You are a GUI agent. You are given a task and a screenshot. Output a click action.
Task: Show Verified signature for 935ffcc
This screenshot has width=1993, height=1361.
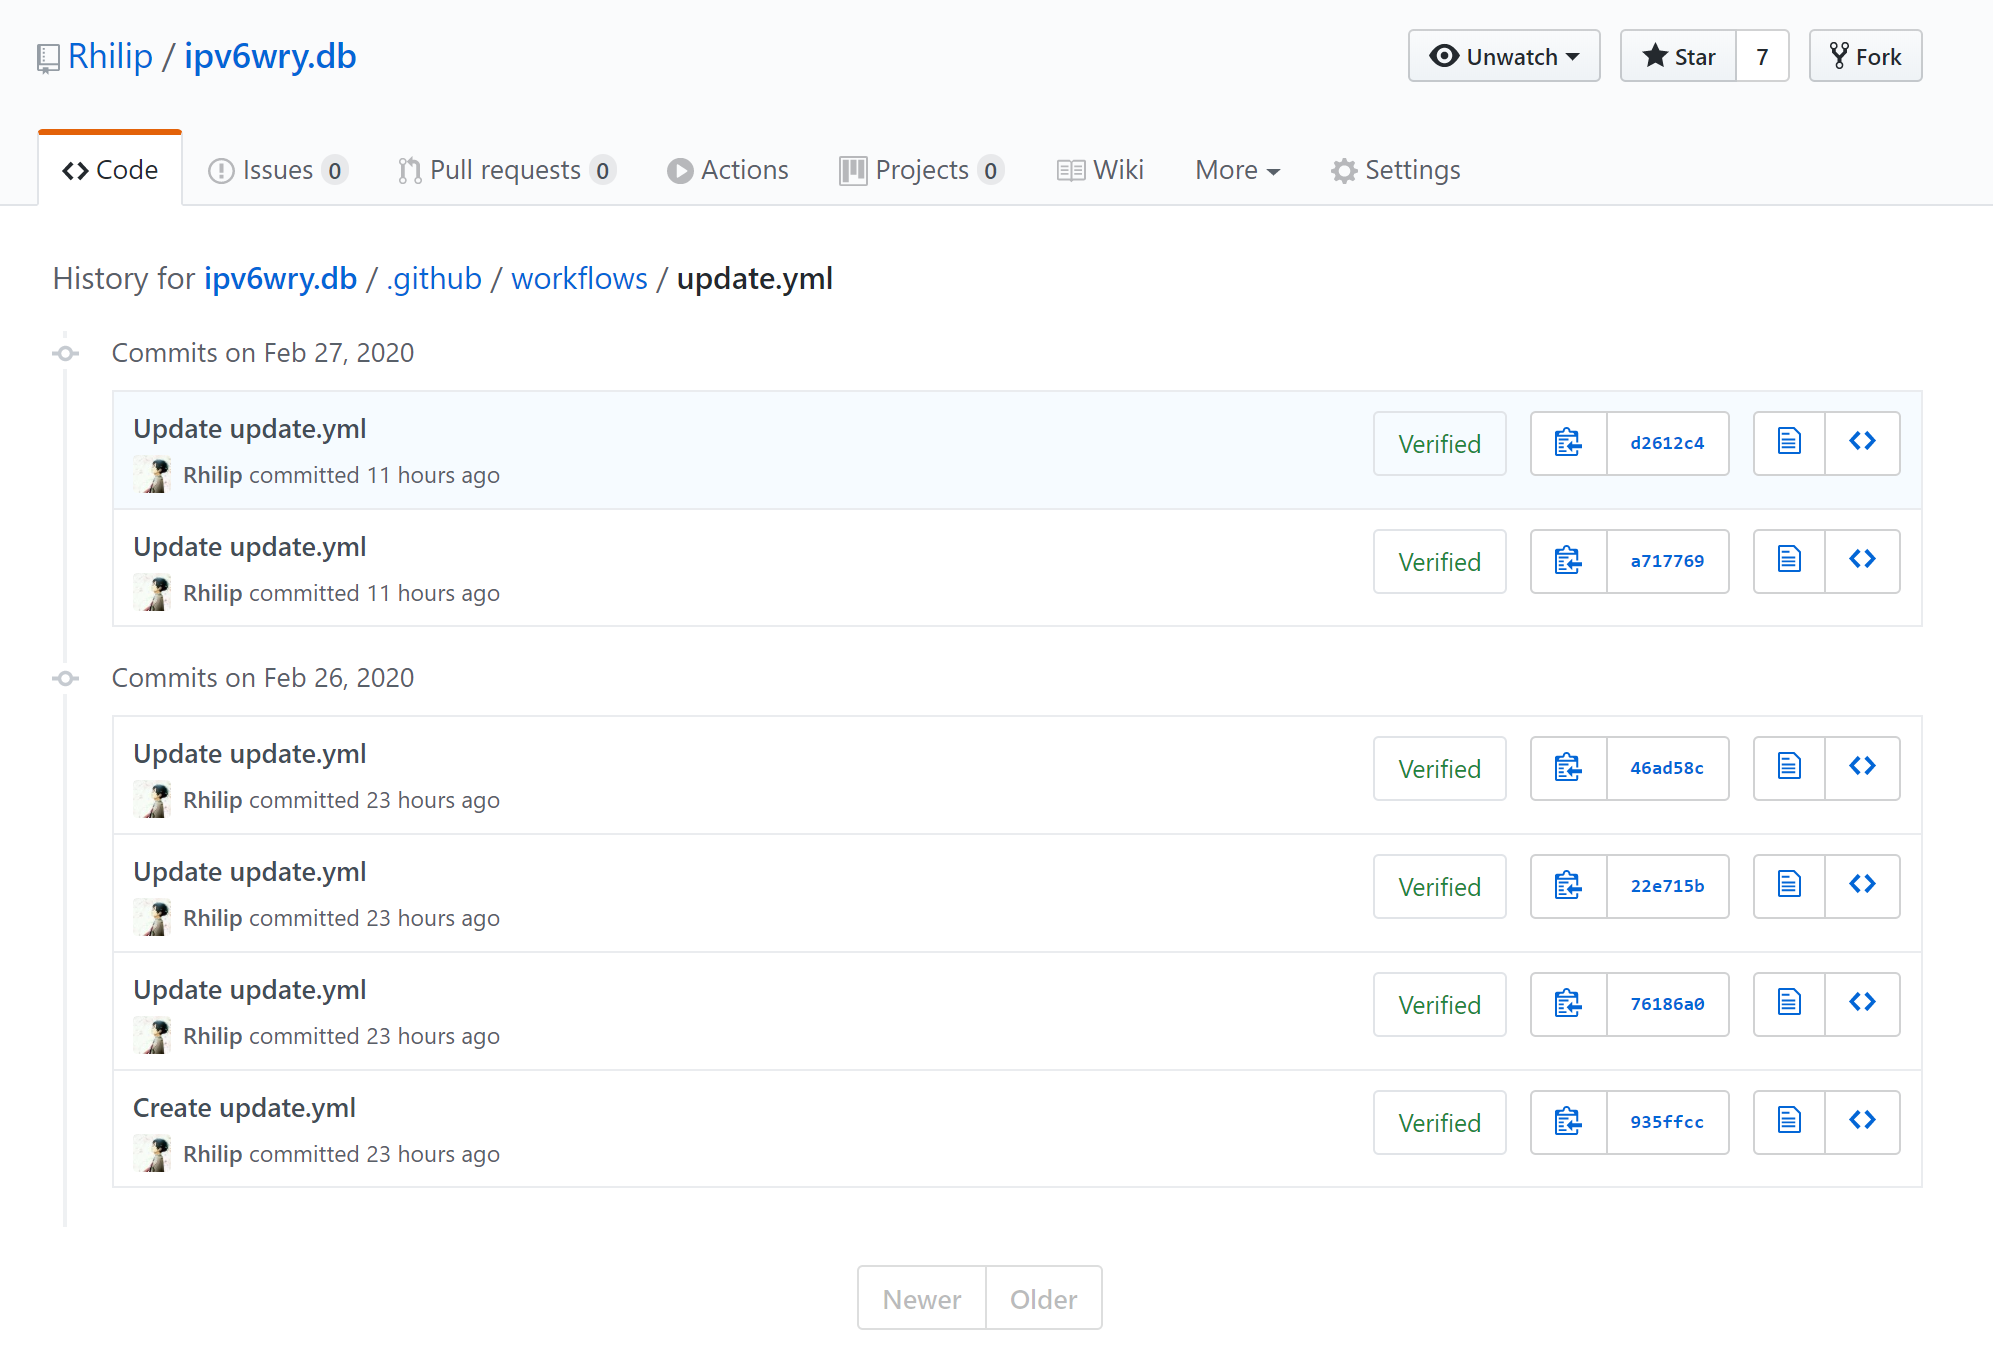(1439, 1122)
